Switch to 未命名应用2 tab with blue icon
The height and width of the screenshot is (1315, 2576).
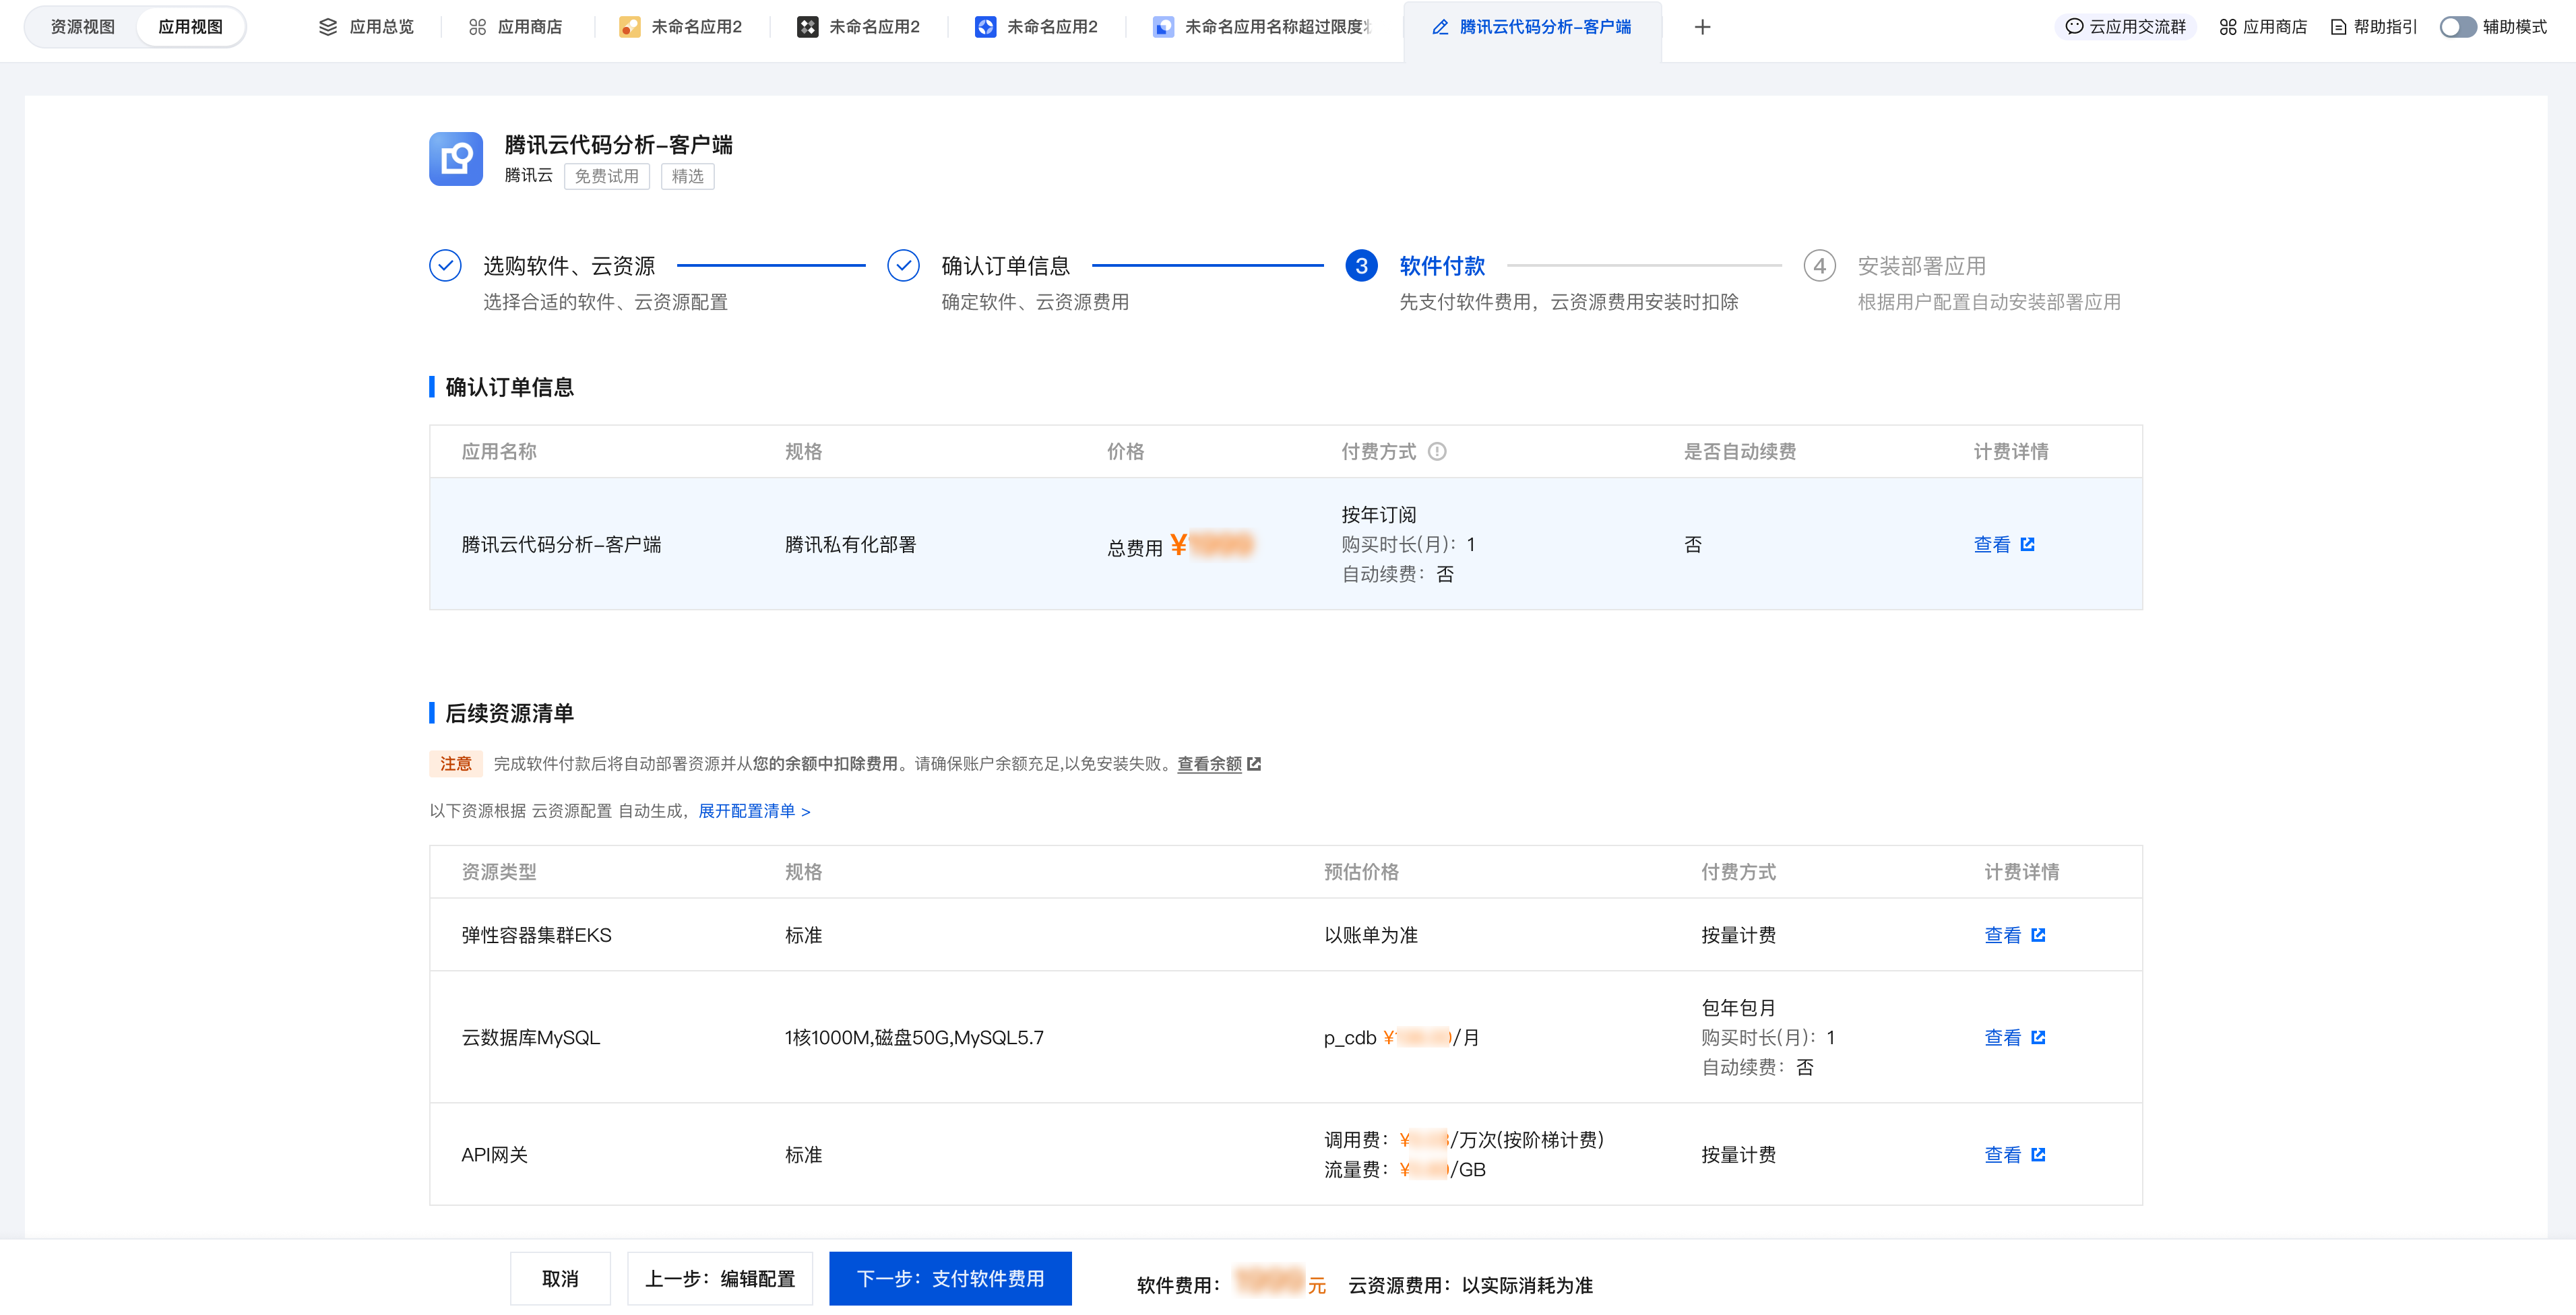pos(1036,27)
